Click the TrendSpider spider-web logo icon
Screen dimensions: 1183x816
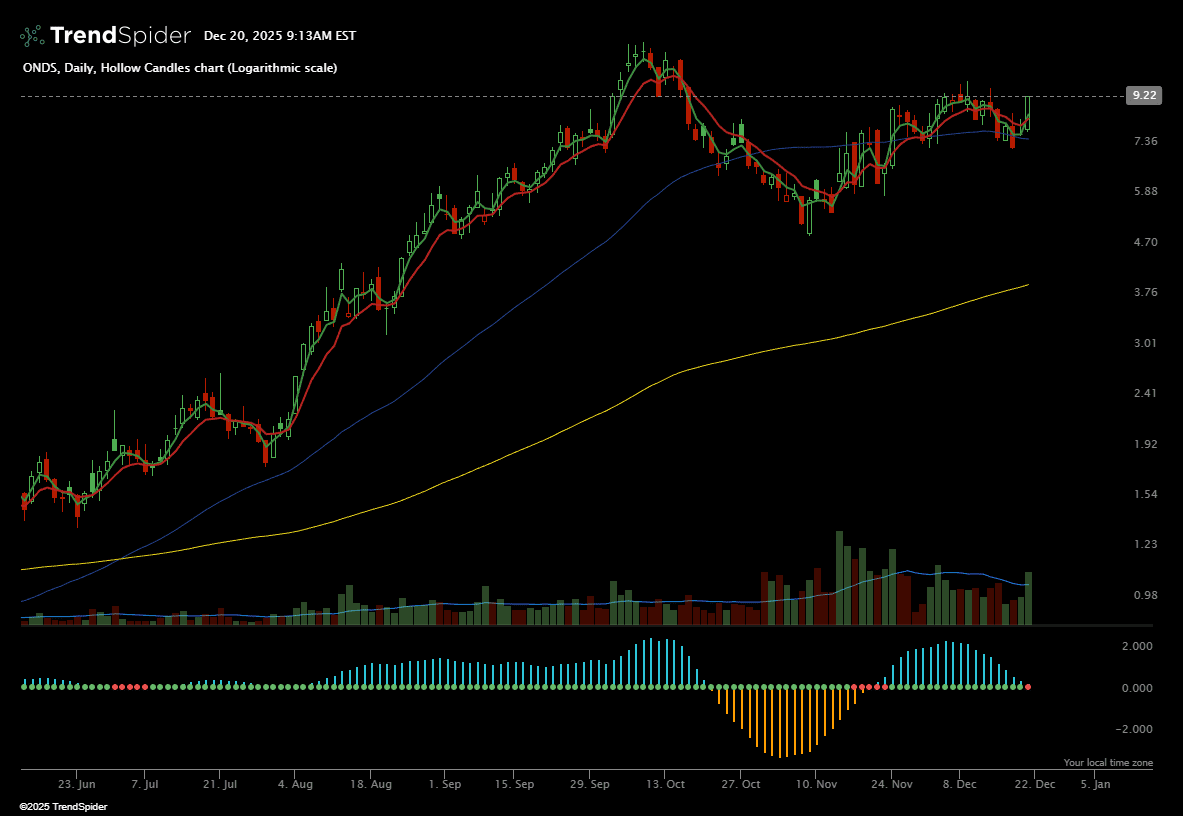tap(32, 36)
